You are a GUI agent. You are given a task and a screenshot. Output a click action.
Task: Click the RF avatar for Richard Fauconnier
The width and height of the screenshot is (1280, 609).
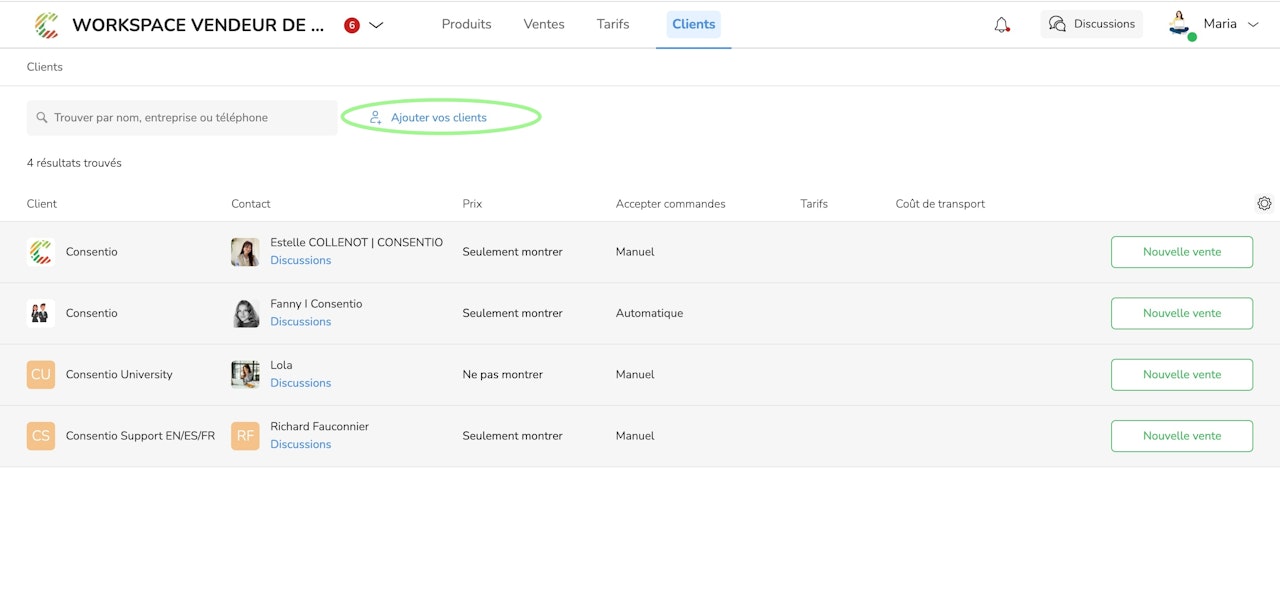point(245,436)
